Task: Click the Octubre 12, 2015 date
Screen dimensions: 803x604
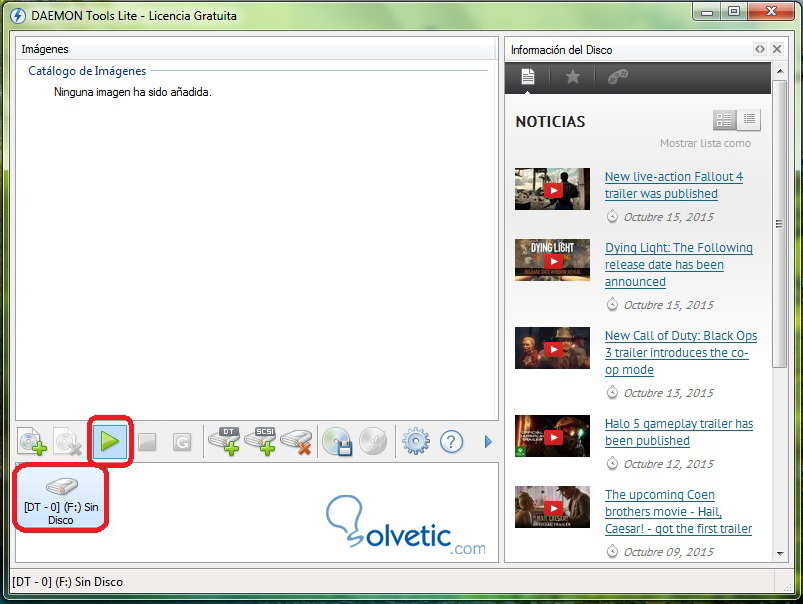Action: pos(668,464)
